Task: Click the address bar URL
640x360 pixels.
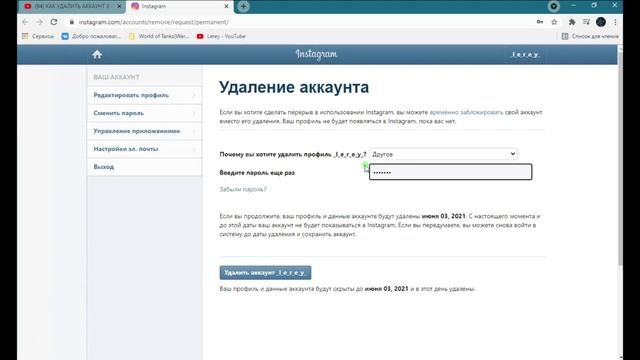Action: pos(153,22)
